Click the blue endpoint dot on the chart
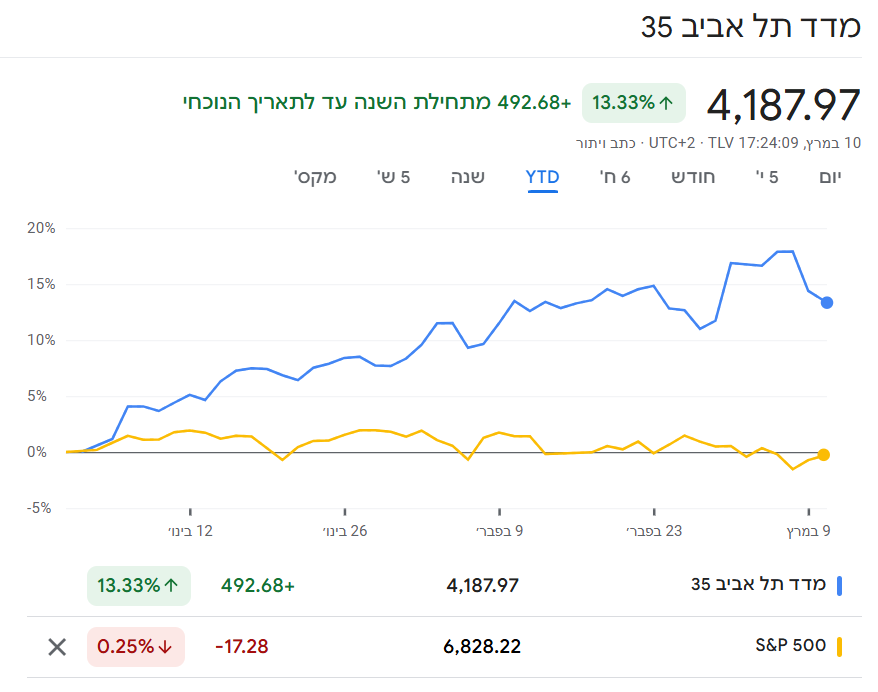 pyautogui.click(x=827, y=302)
